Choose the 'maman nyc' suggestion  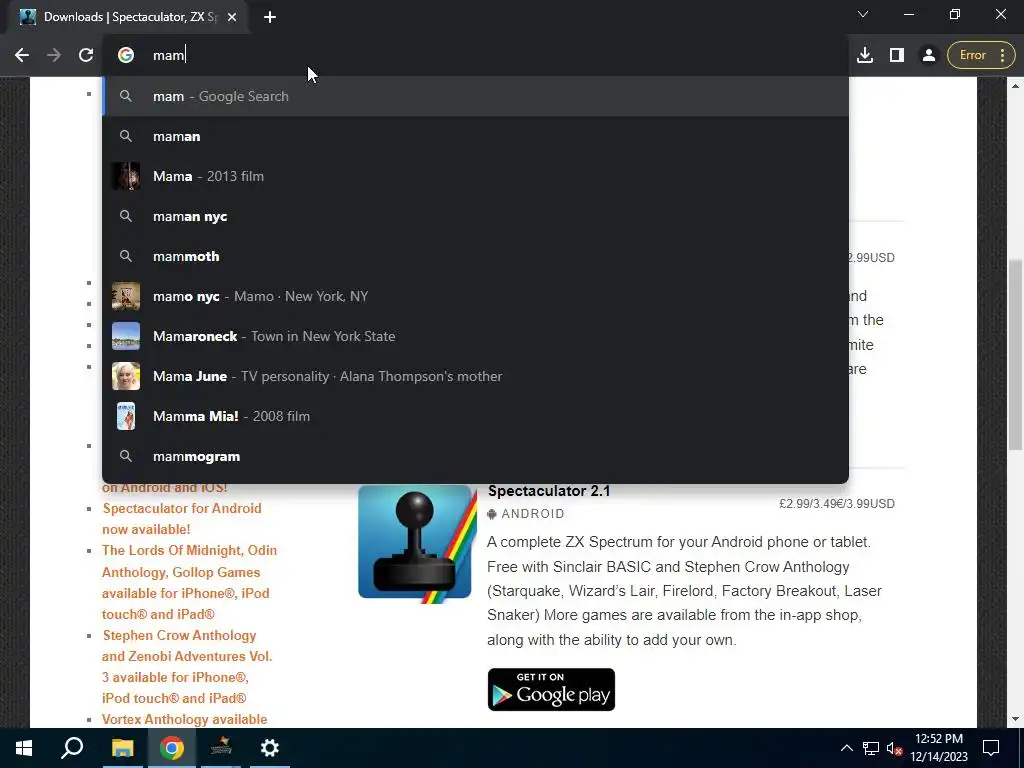(x=475, y=216)
